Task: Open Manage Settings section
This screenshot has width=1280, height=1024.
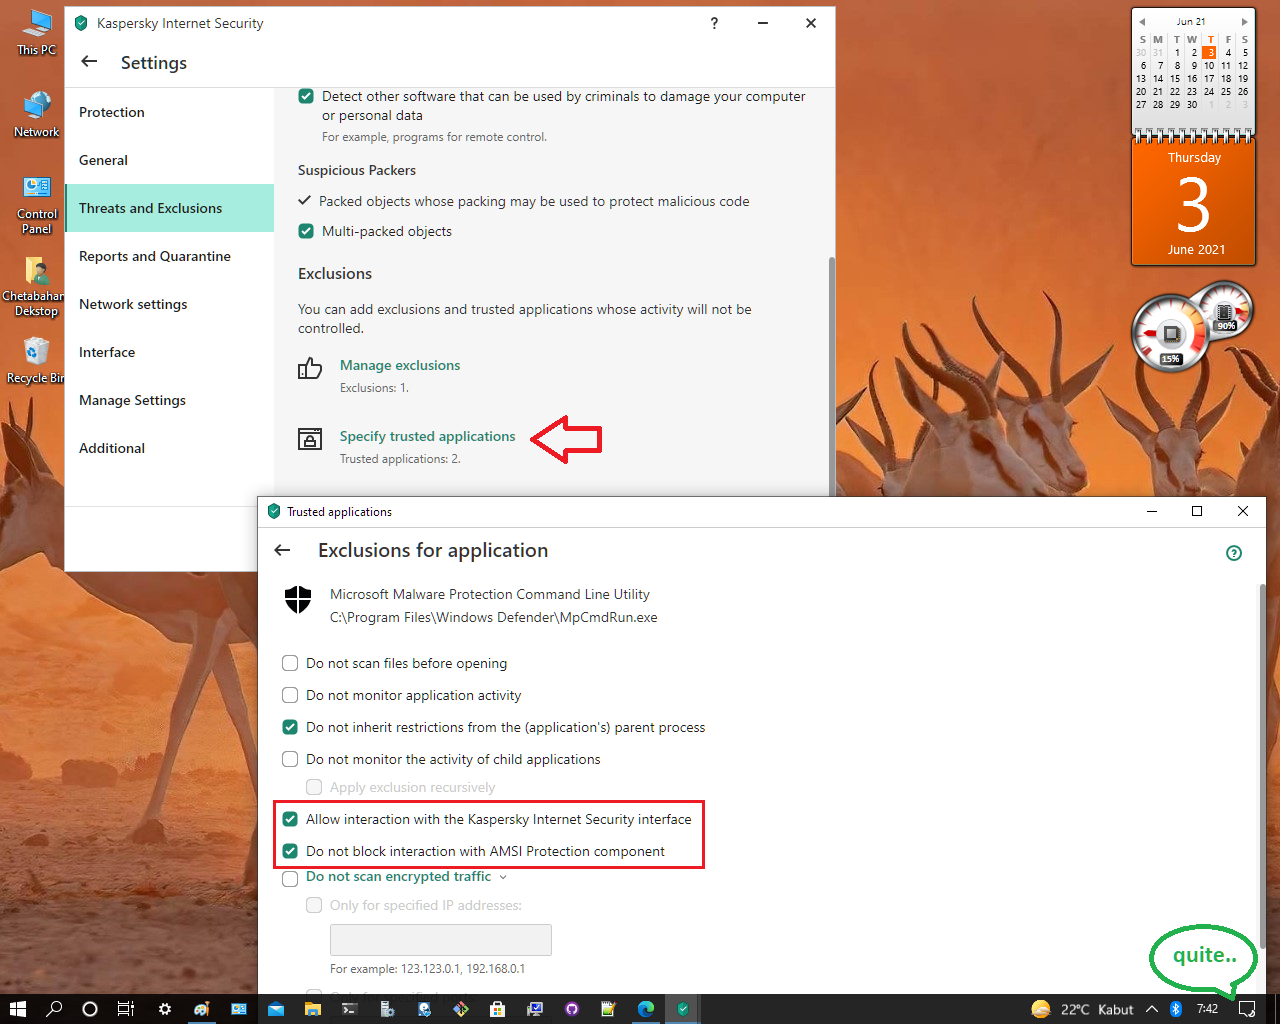Action: coord(169,400)
